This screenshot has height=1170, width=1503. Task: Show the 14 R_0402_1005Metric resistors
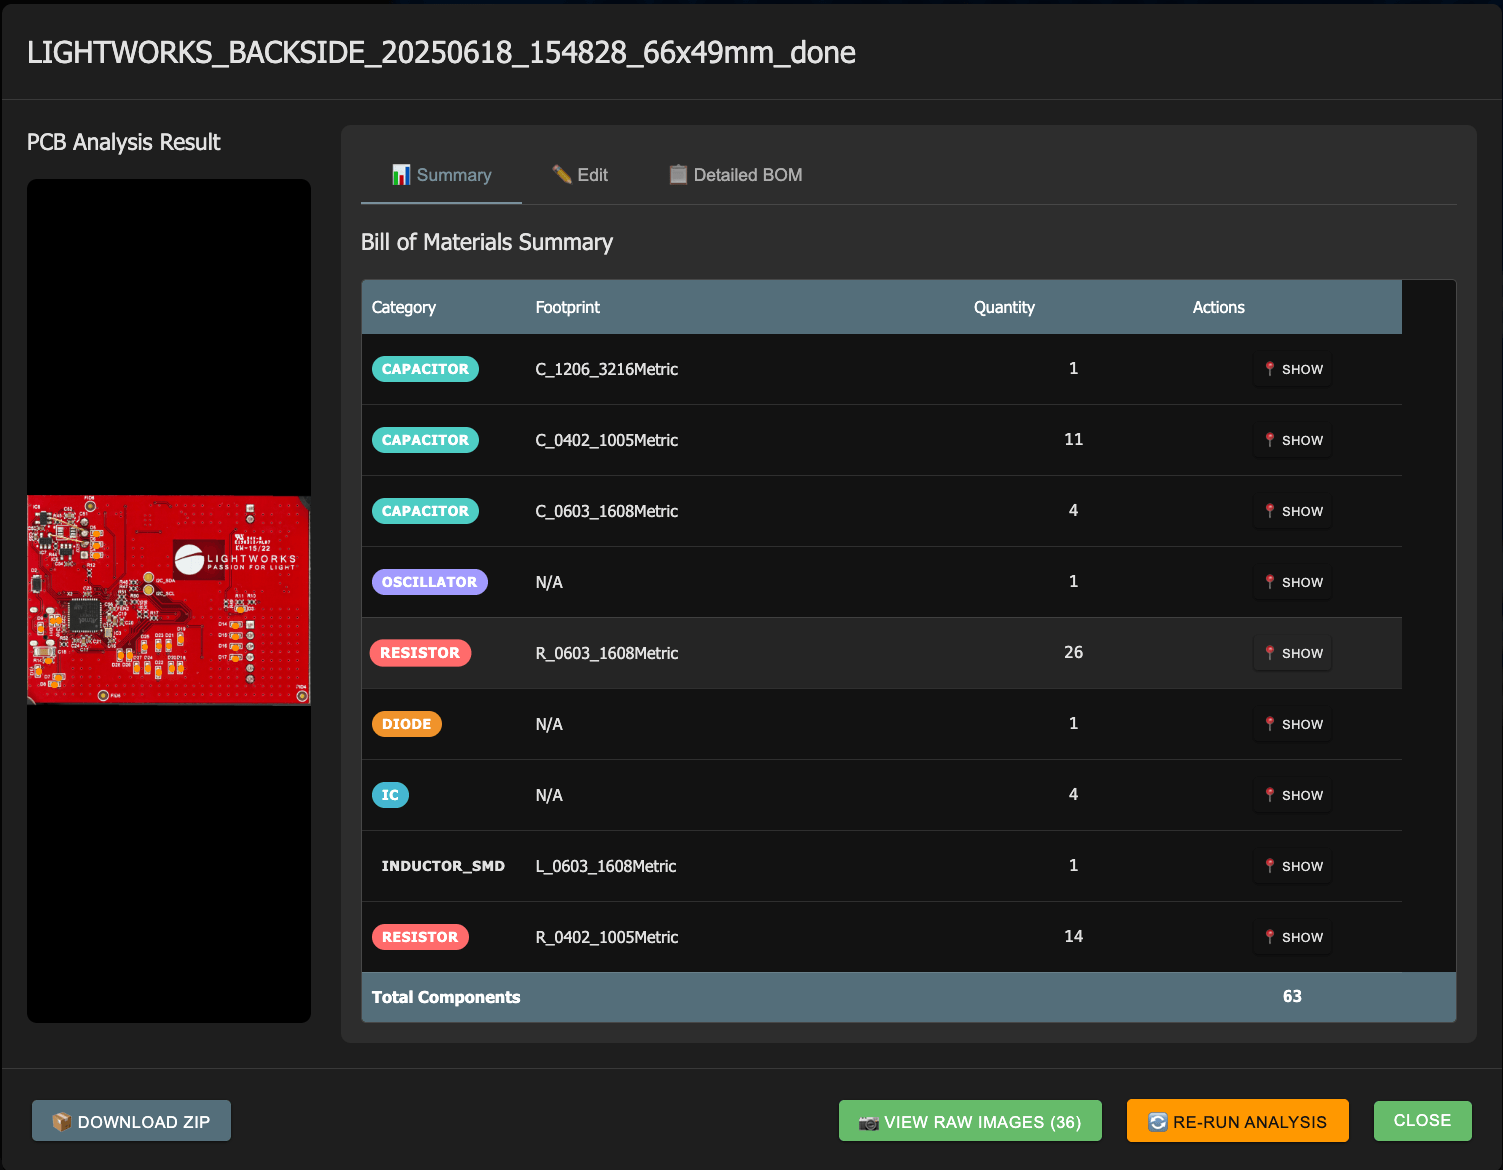tap(1292, 937)
